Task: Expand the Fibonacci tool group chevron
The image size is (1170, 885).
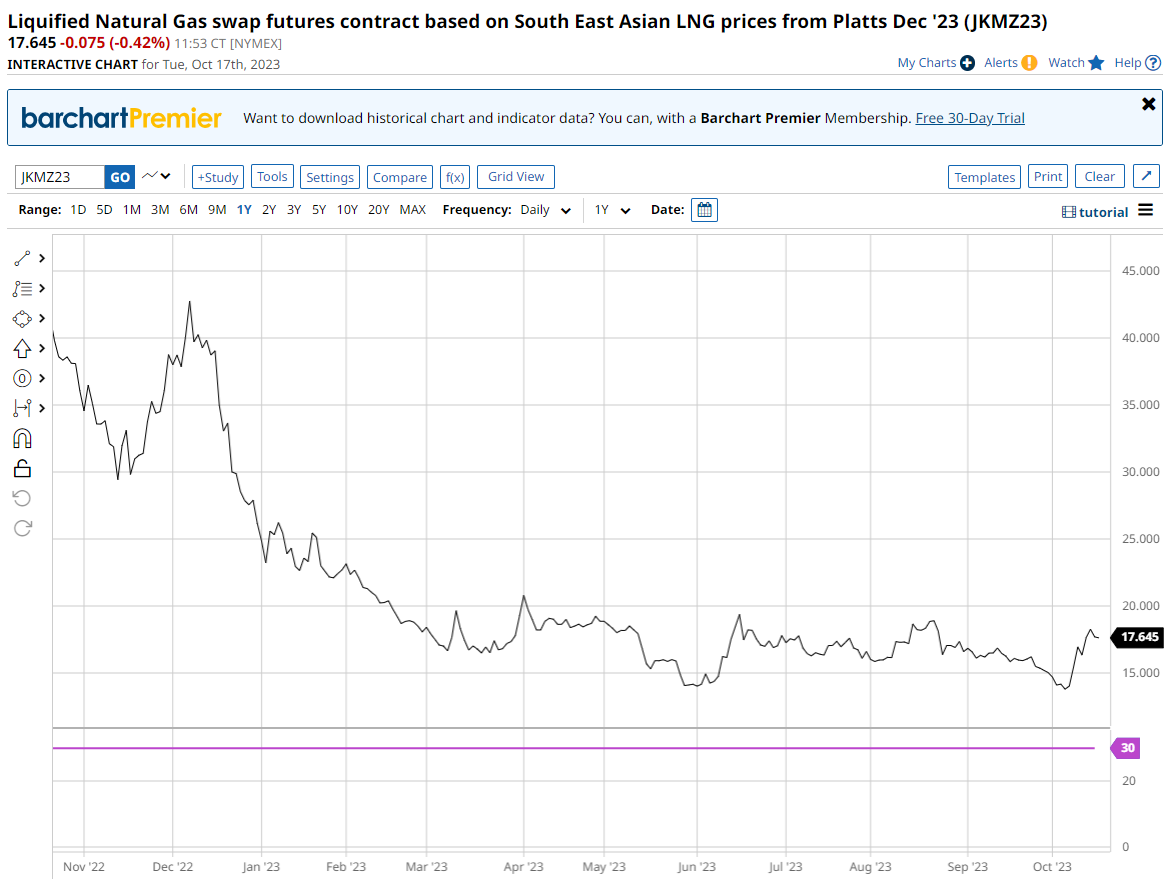Action: pos(42,288)
